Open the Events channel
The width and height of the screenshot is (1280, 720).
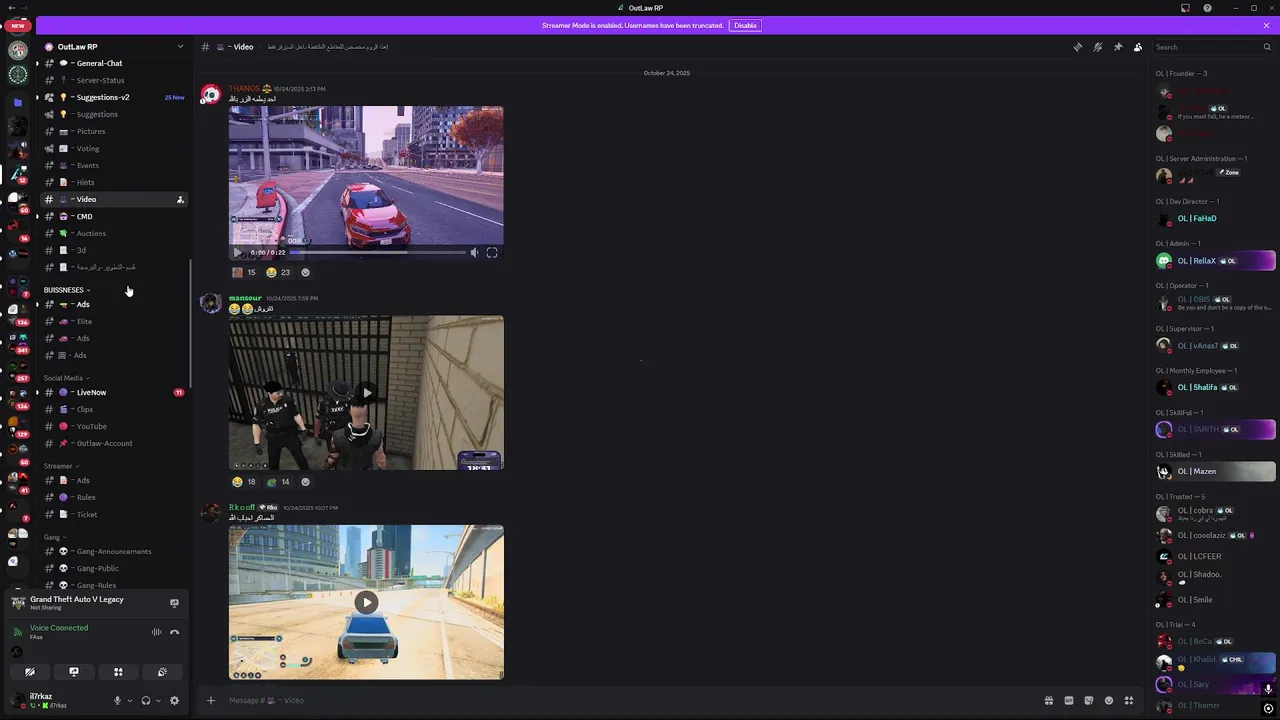[x=112, y=165]
